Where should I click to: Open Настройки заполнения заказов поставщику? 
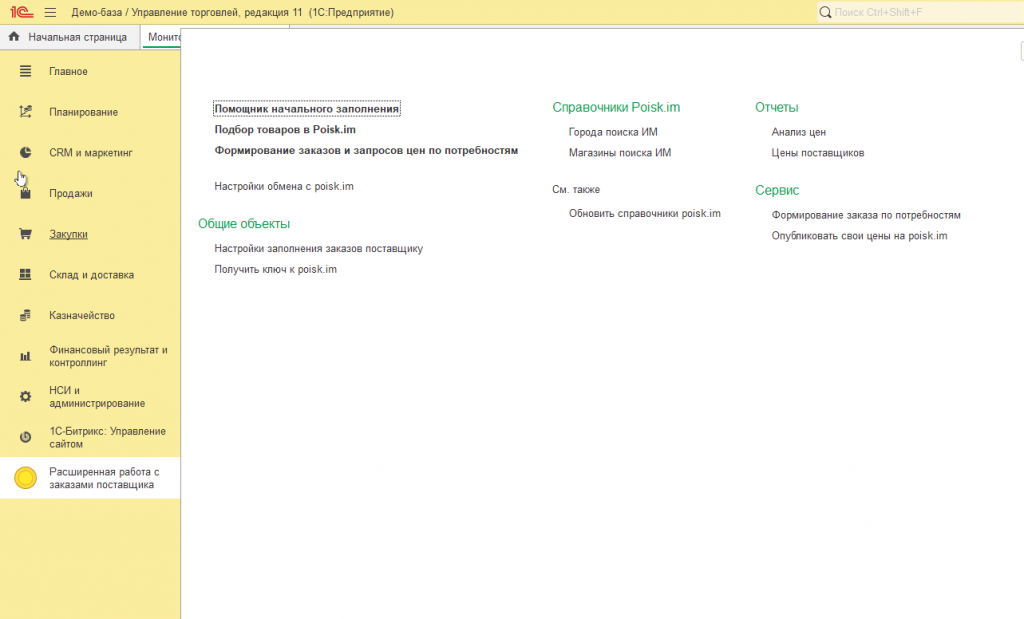pos(318,248)
